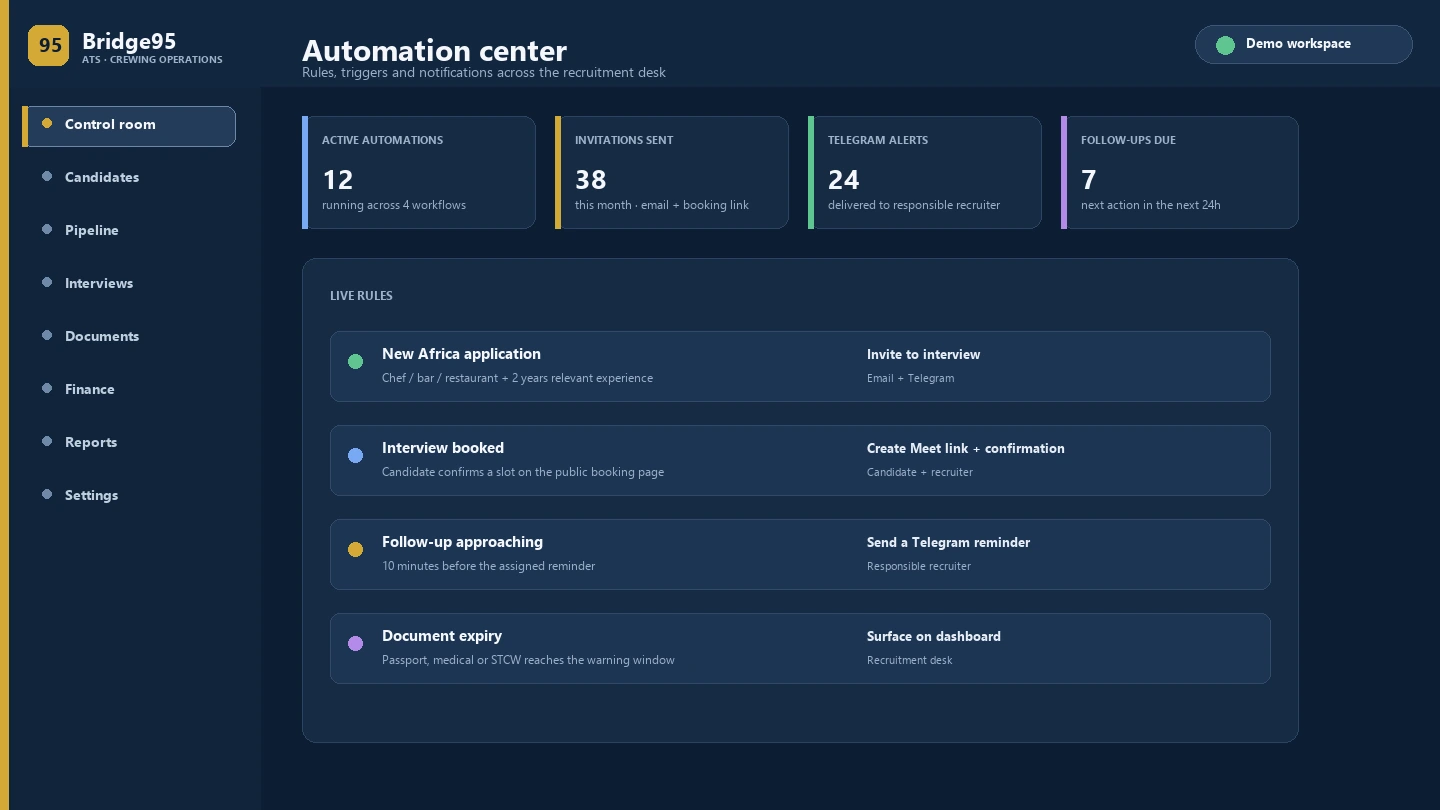Click the Demo workspace button

[1303, 44]
